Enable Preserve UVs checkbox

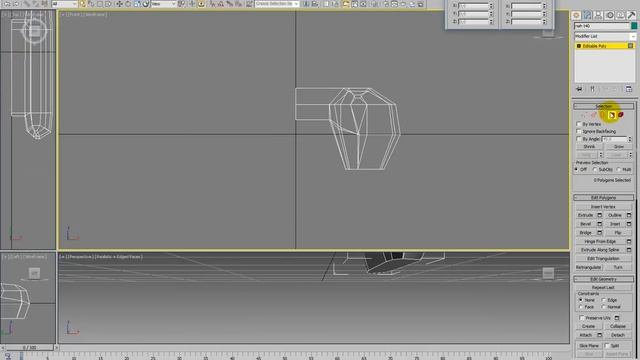(x=582, y=318)
